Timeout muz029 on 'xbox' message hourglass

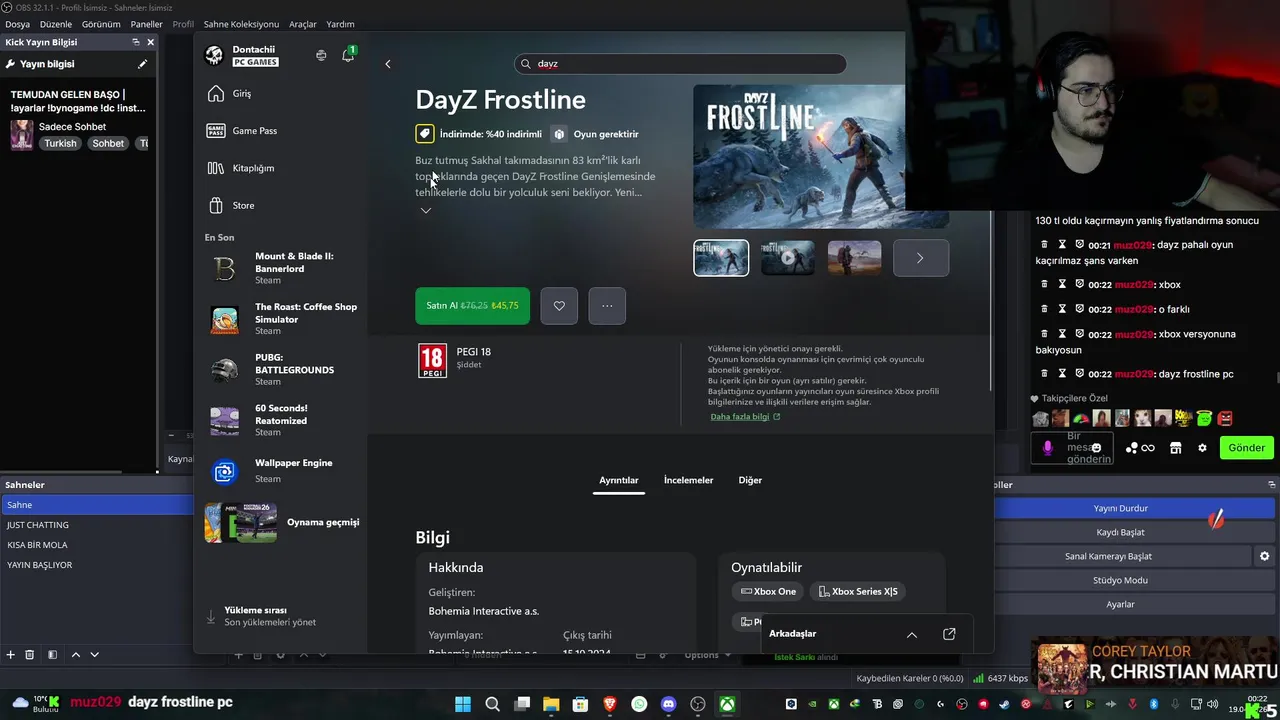pos(1062,284)
